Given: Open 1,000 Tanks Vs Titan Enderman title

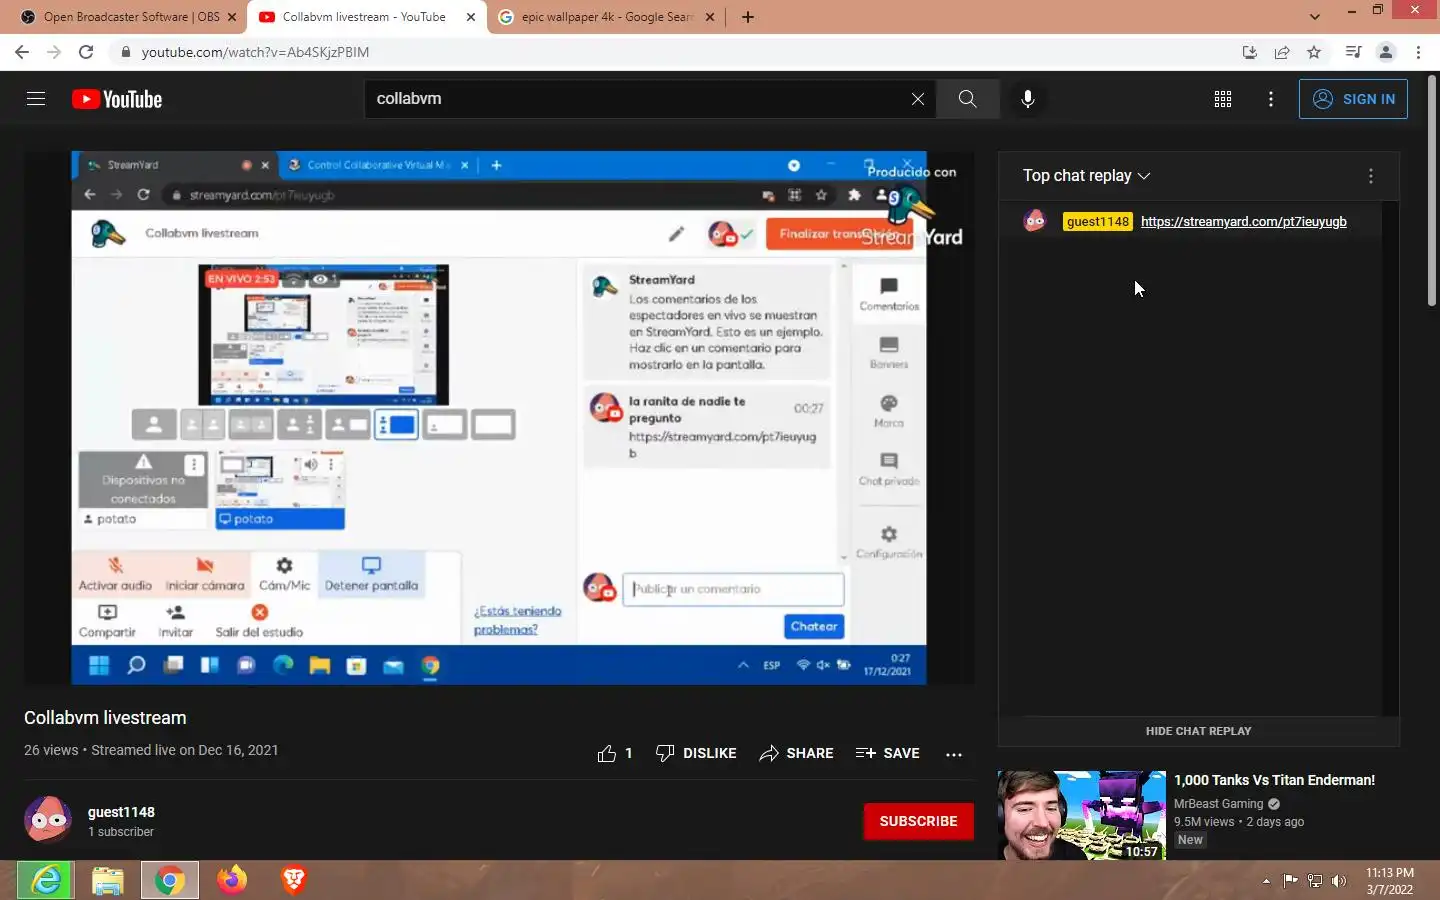Looking at the screenshot, I should pyautogui.click(x=1274, y=780).
